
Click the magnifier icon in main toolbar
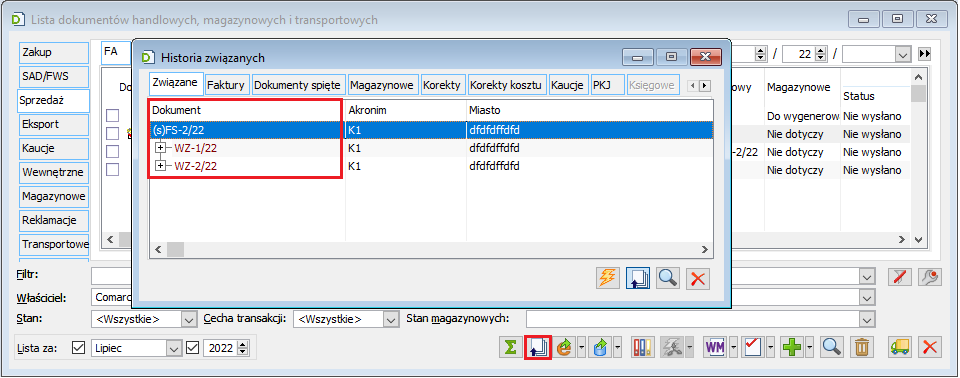click(x=831, y=347)
